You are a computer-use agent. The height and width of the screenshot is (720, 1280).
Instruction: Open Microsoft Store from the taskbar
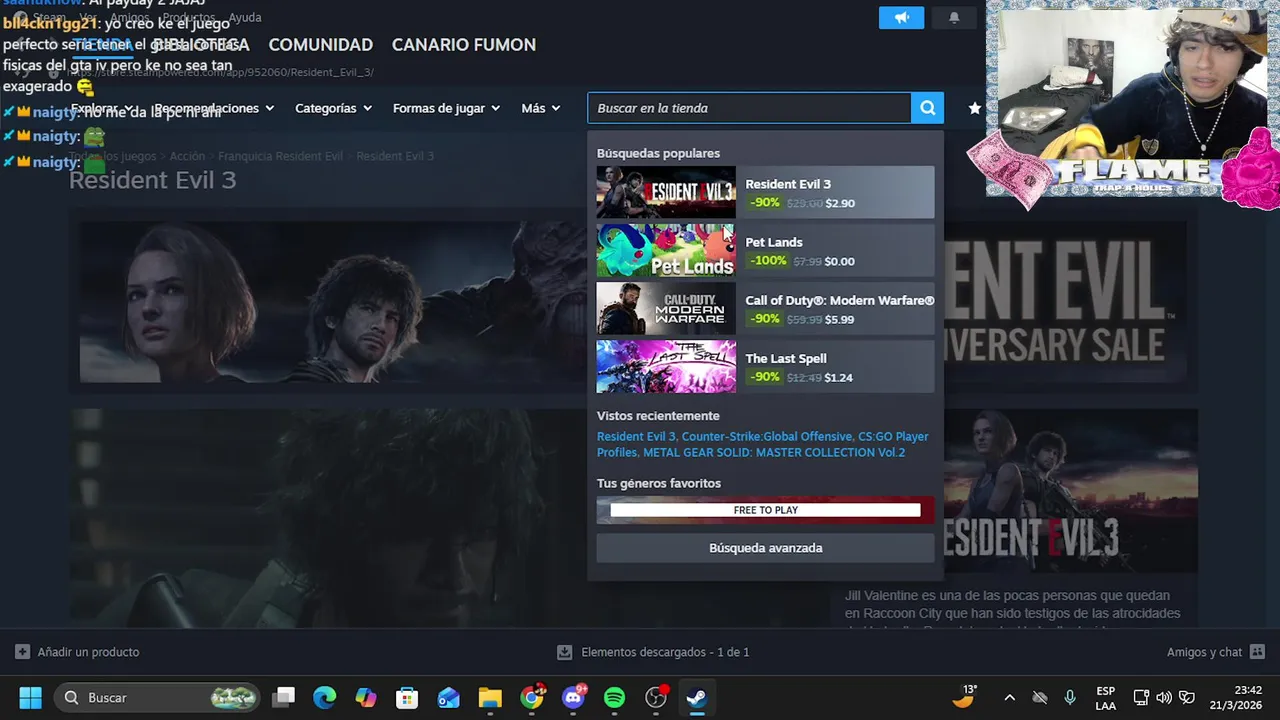[x=407, y=697]
